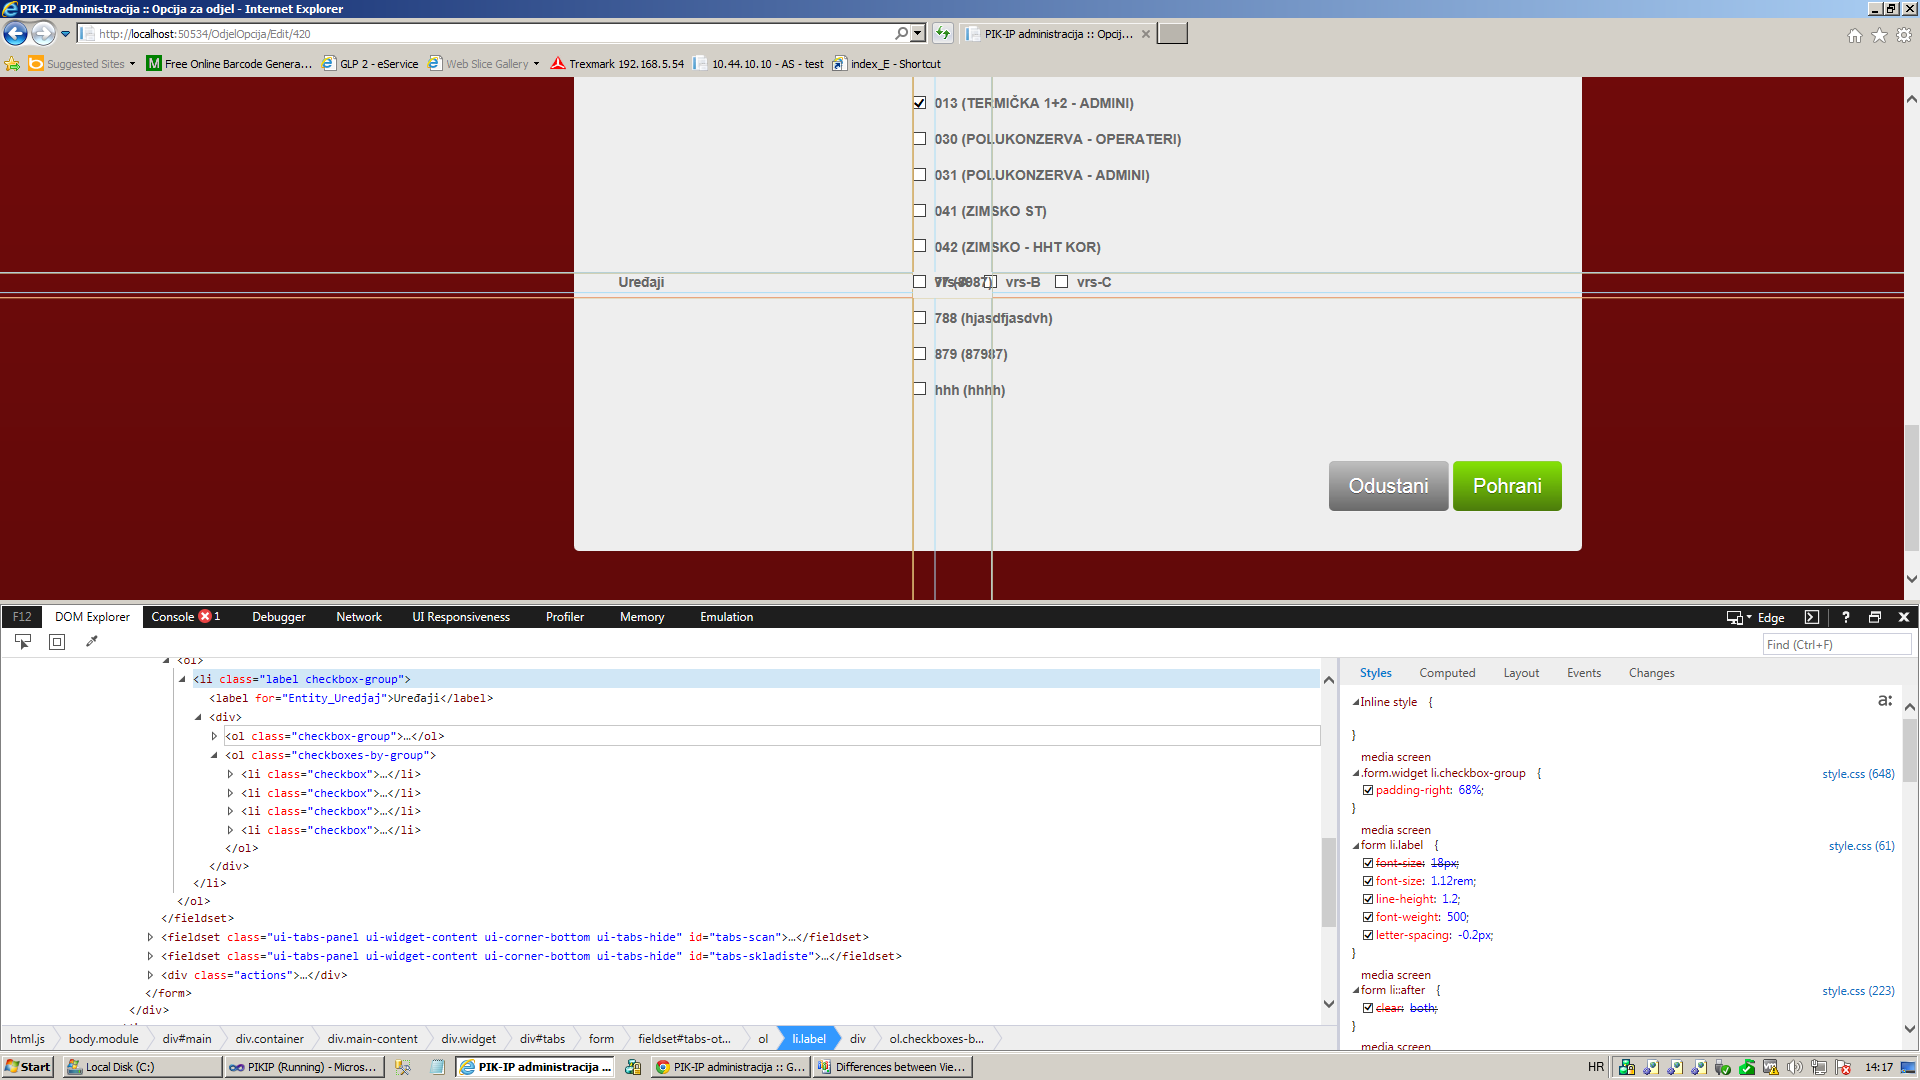Expand the ol class="checkbox-group" node

click(214, 736)
